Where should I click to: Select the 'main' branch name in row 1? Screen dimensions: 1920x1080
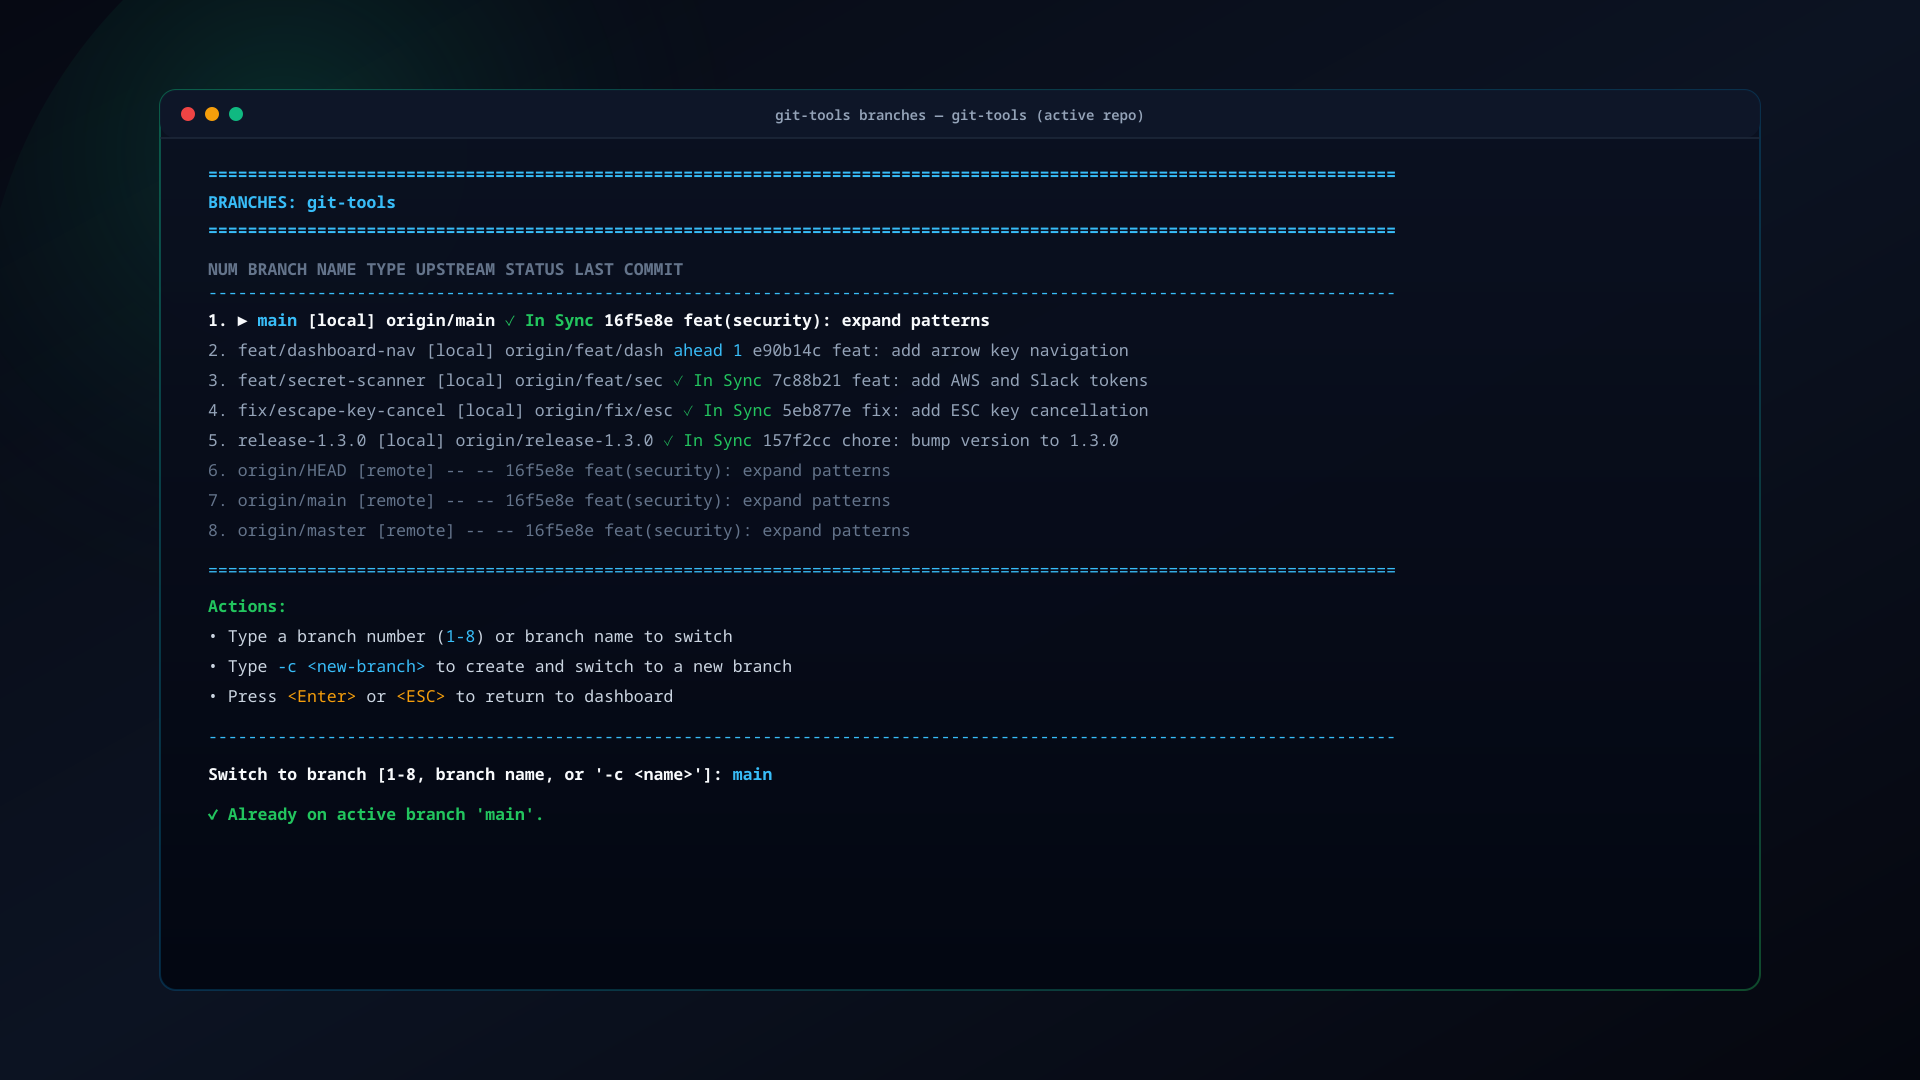point(277,321)
